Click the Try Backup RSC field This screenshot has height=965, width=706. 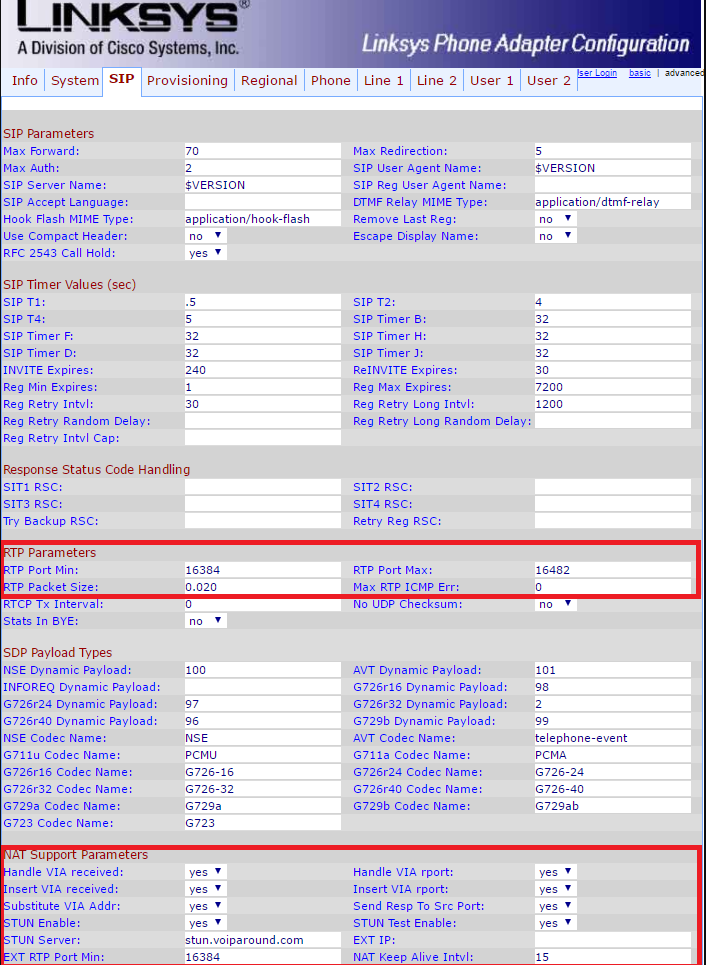click(263, 521)
